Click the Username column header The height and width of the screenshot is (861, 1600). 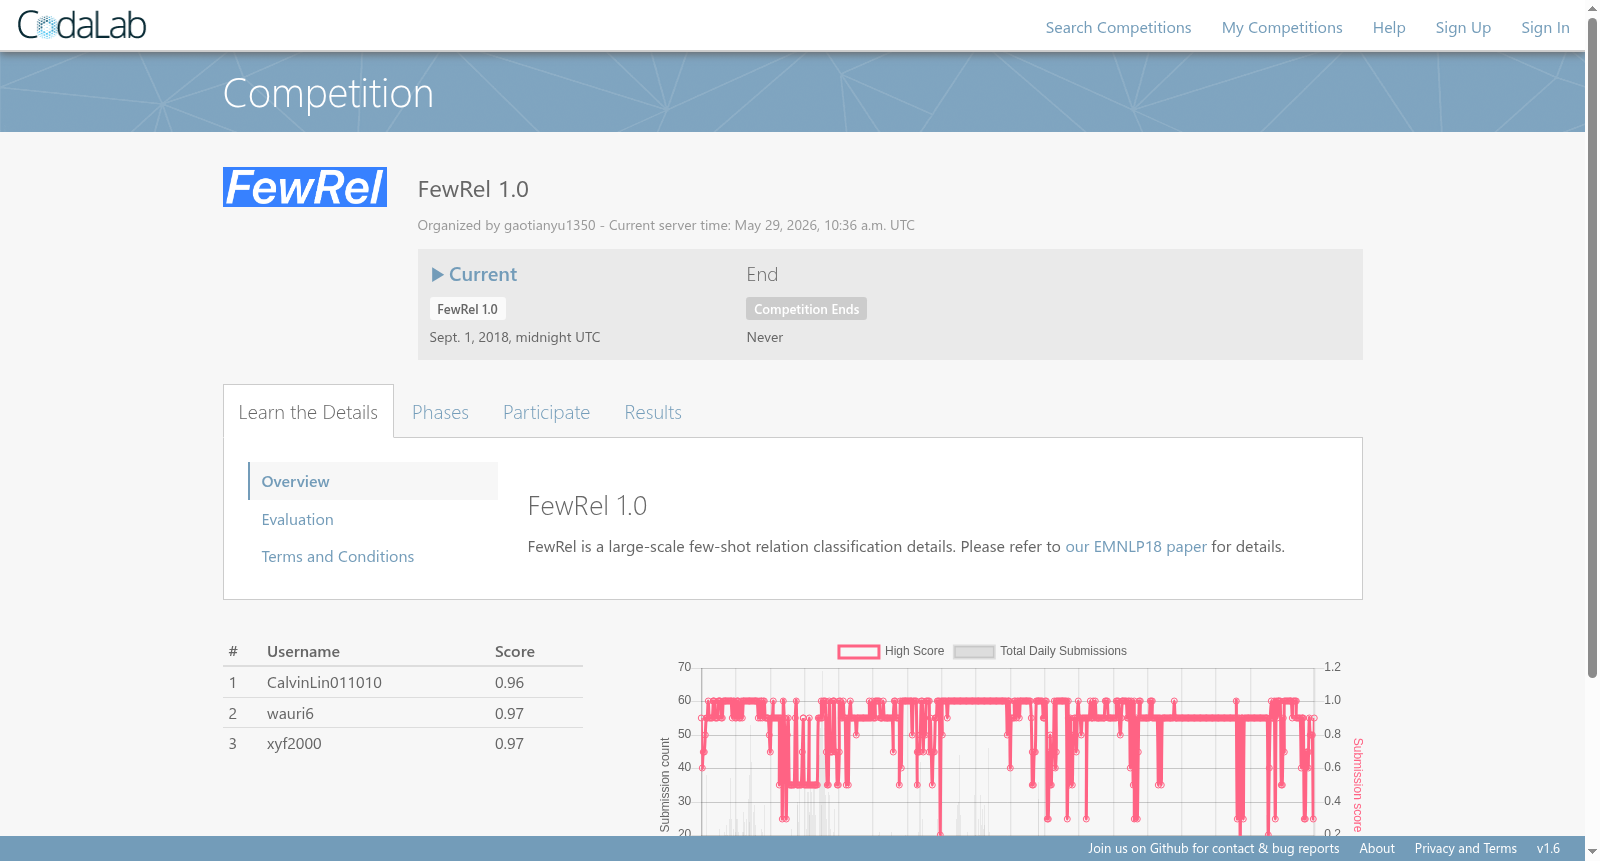tap(303, 652)
